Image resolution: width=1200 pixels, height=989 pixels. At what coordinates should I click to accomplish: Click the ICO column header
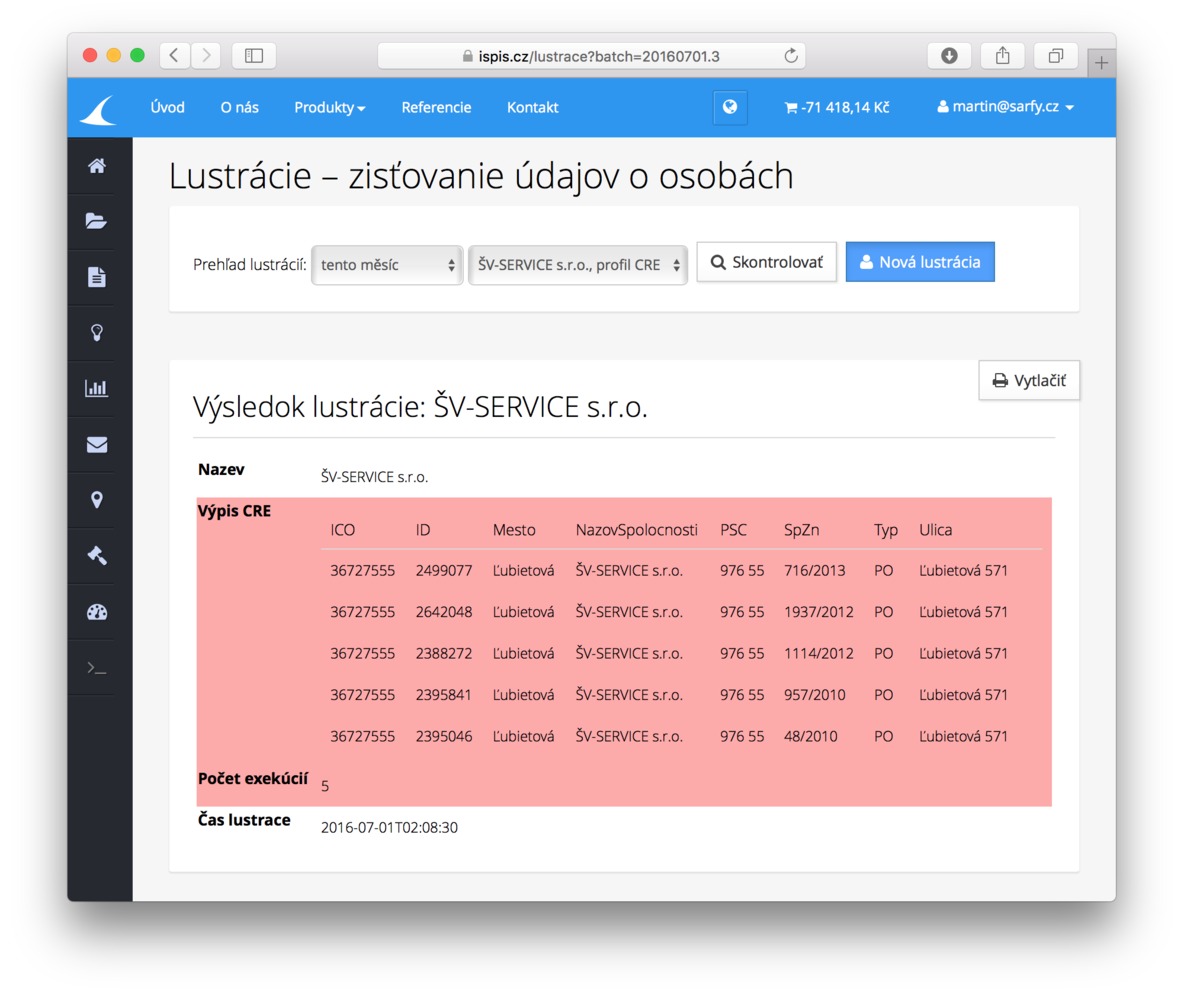(x=343, y=529)
